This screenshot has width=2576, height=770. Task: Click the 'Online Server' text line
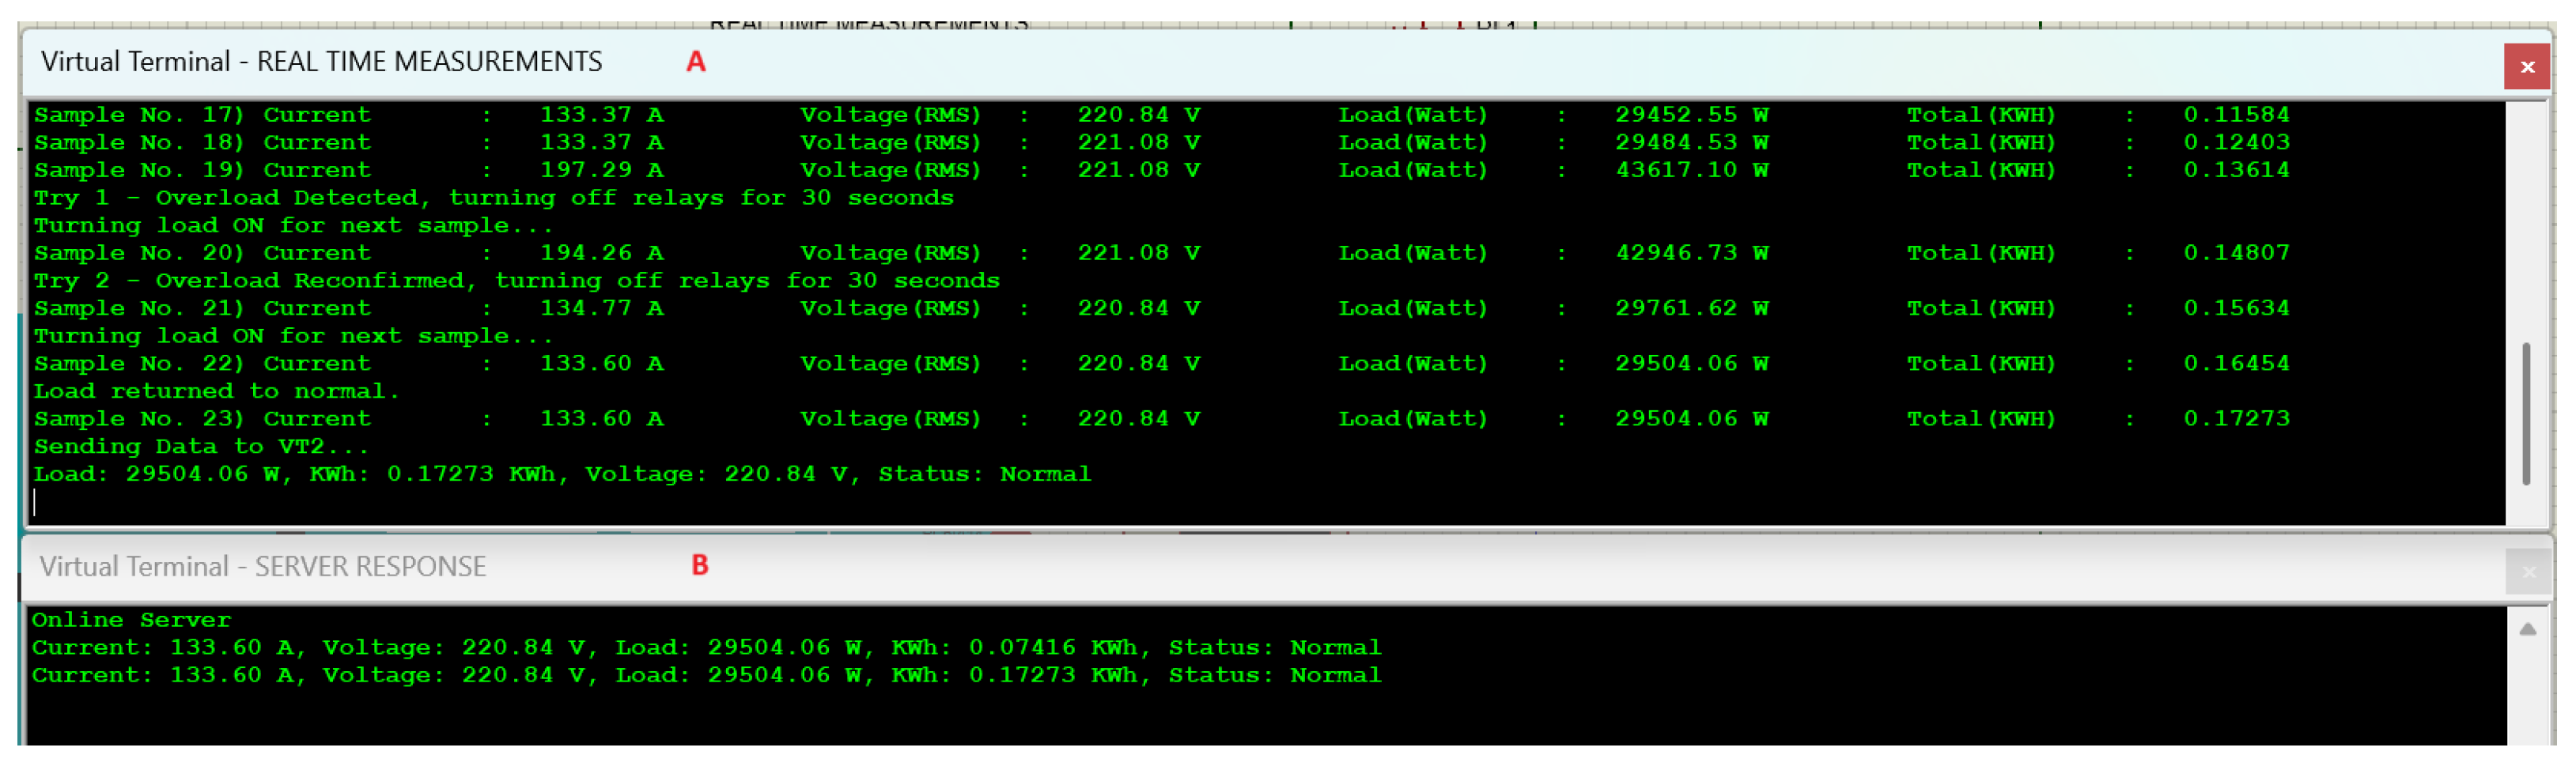[131, 620]
